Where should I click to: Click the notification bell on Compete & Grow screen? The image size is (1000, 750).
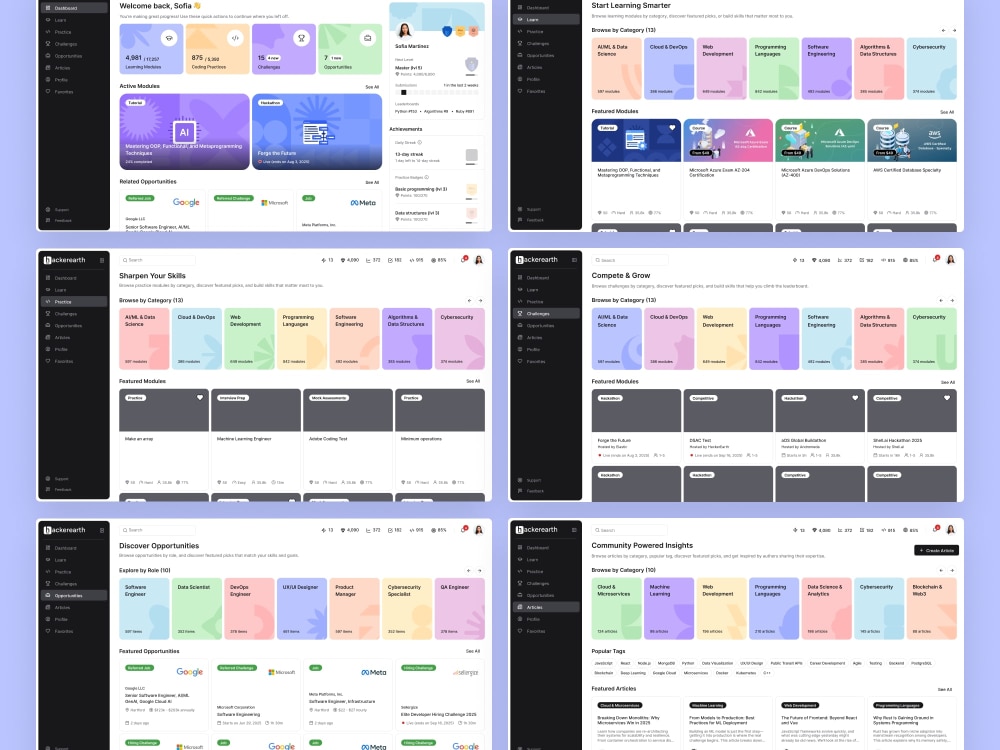936,260
